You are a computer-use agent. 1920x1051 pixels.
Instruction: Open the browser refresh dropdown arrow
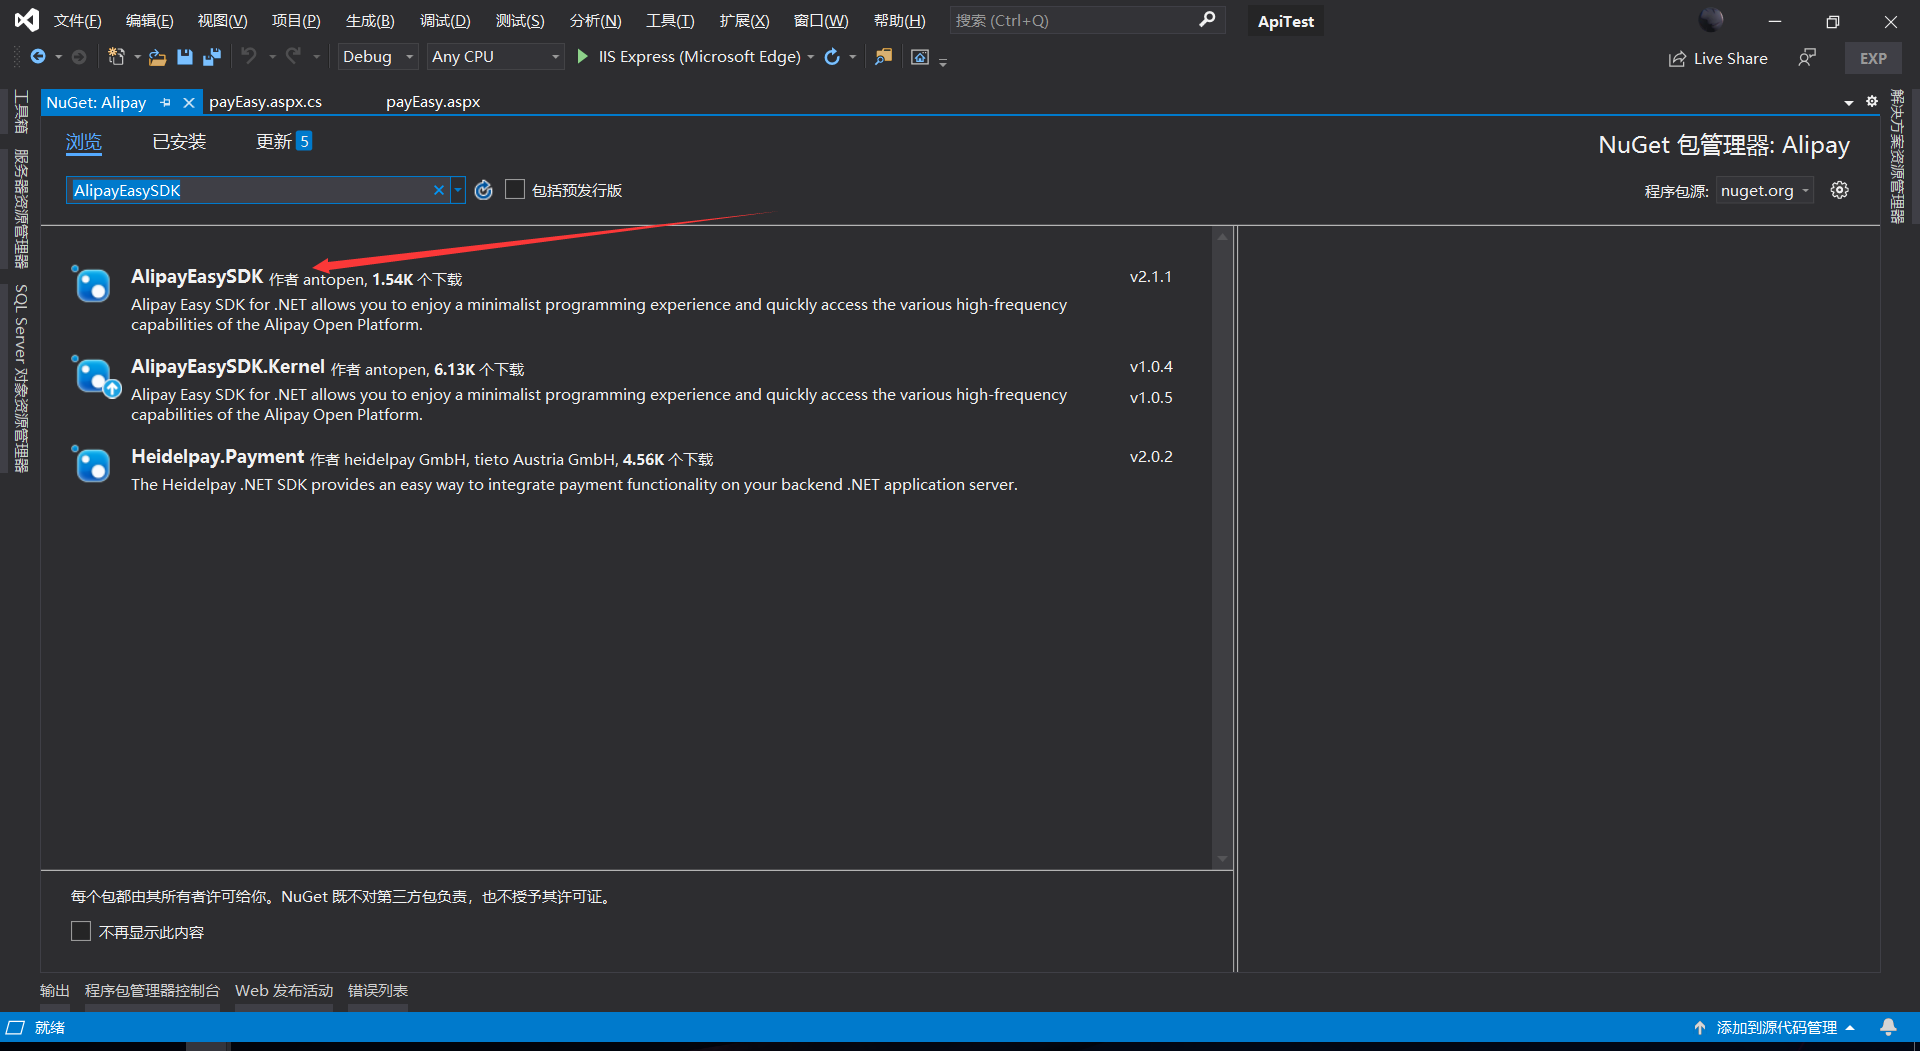[x=852, y=57]
